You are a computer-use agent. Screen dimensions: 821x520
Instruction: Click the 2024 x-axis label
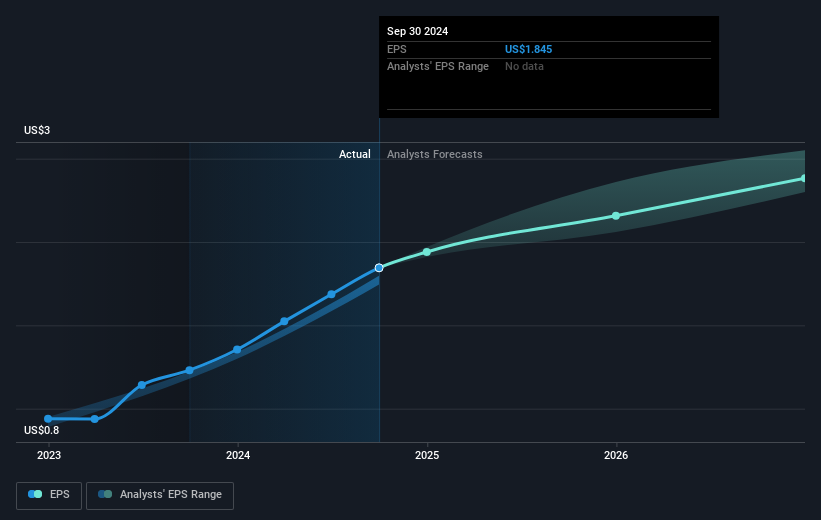coord(238,456)
